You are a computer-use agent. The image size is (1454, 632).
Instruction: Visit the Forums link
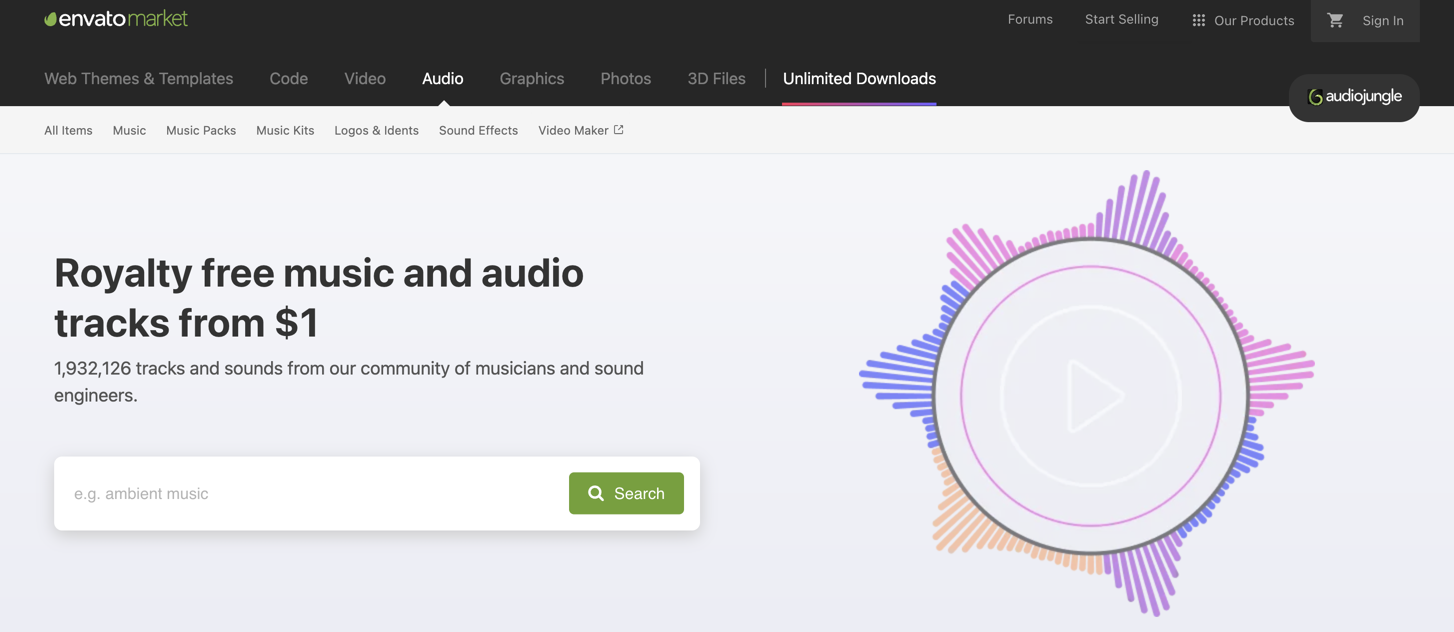[x=1029, y=20]
